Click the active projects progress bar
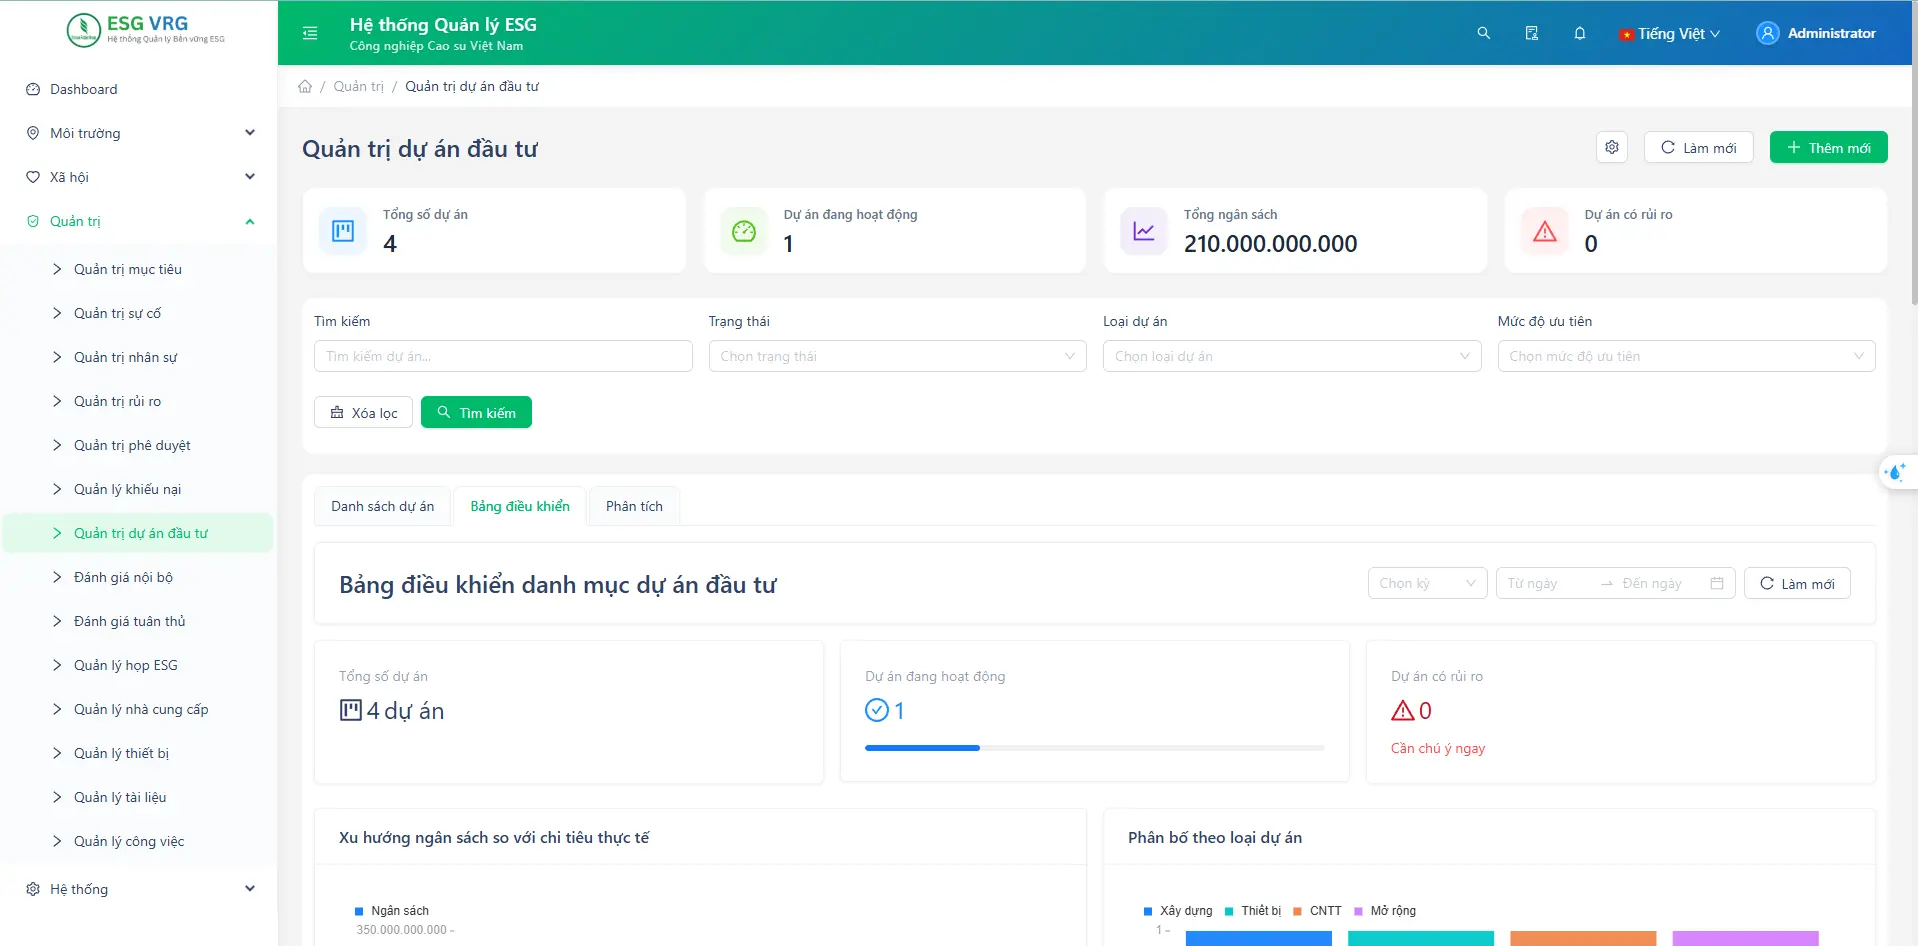This screenshot has width=1918, height=946. point(1094,748)
